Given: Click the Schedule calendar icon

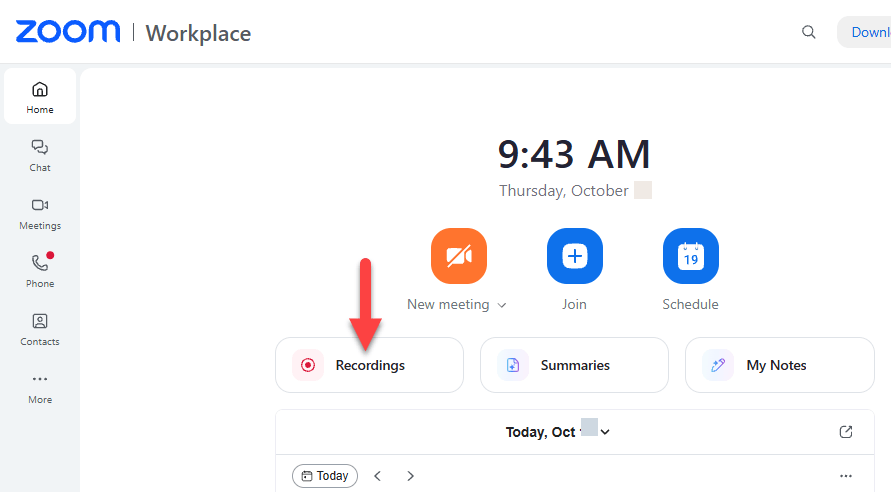Looking at the screenshot, I should pyautogui.click(x=690, y=256).
